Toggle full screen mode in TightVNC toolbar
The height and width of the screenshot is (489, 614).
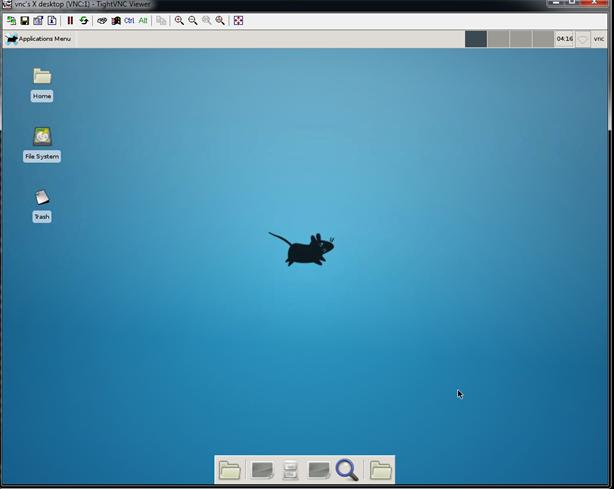(x=238, y=20)
